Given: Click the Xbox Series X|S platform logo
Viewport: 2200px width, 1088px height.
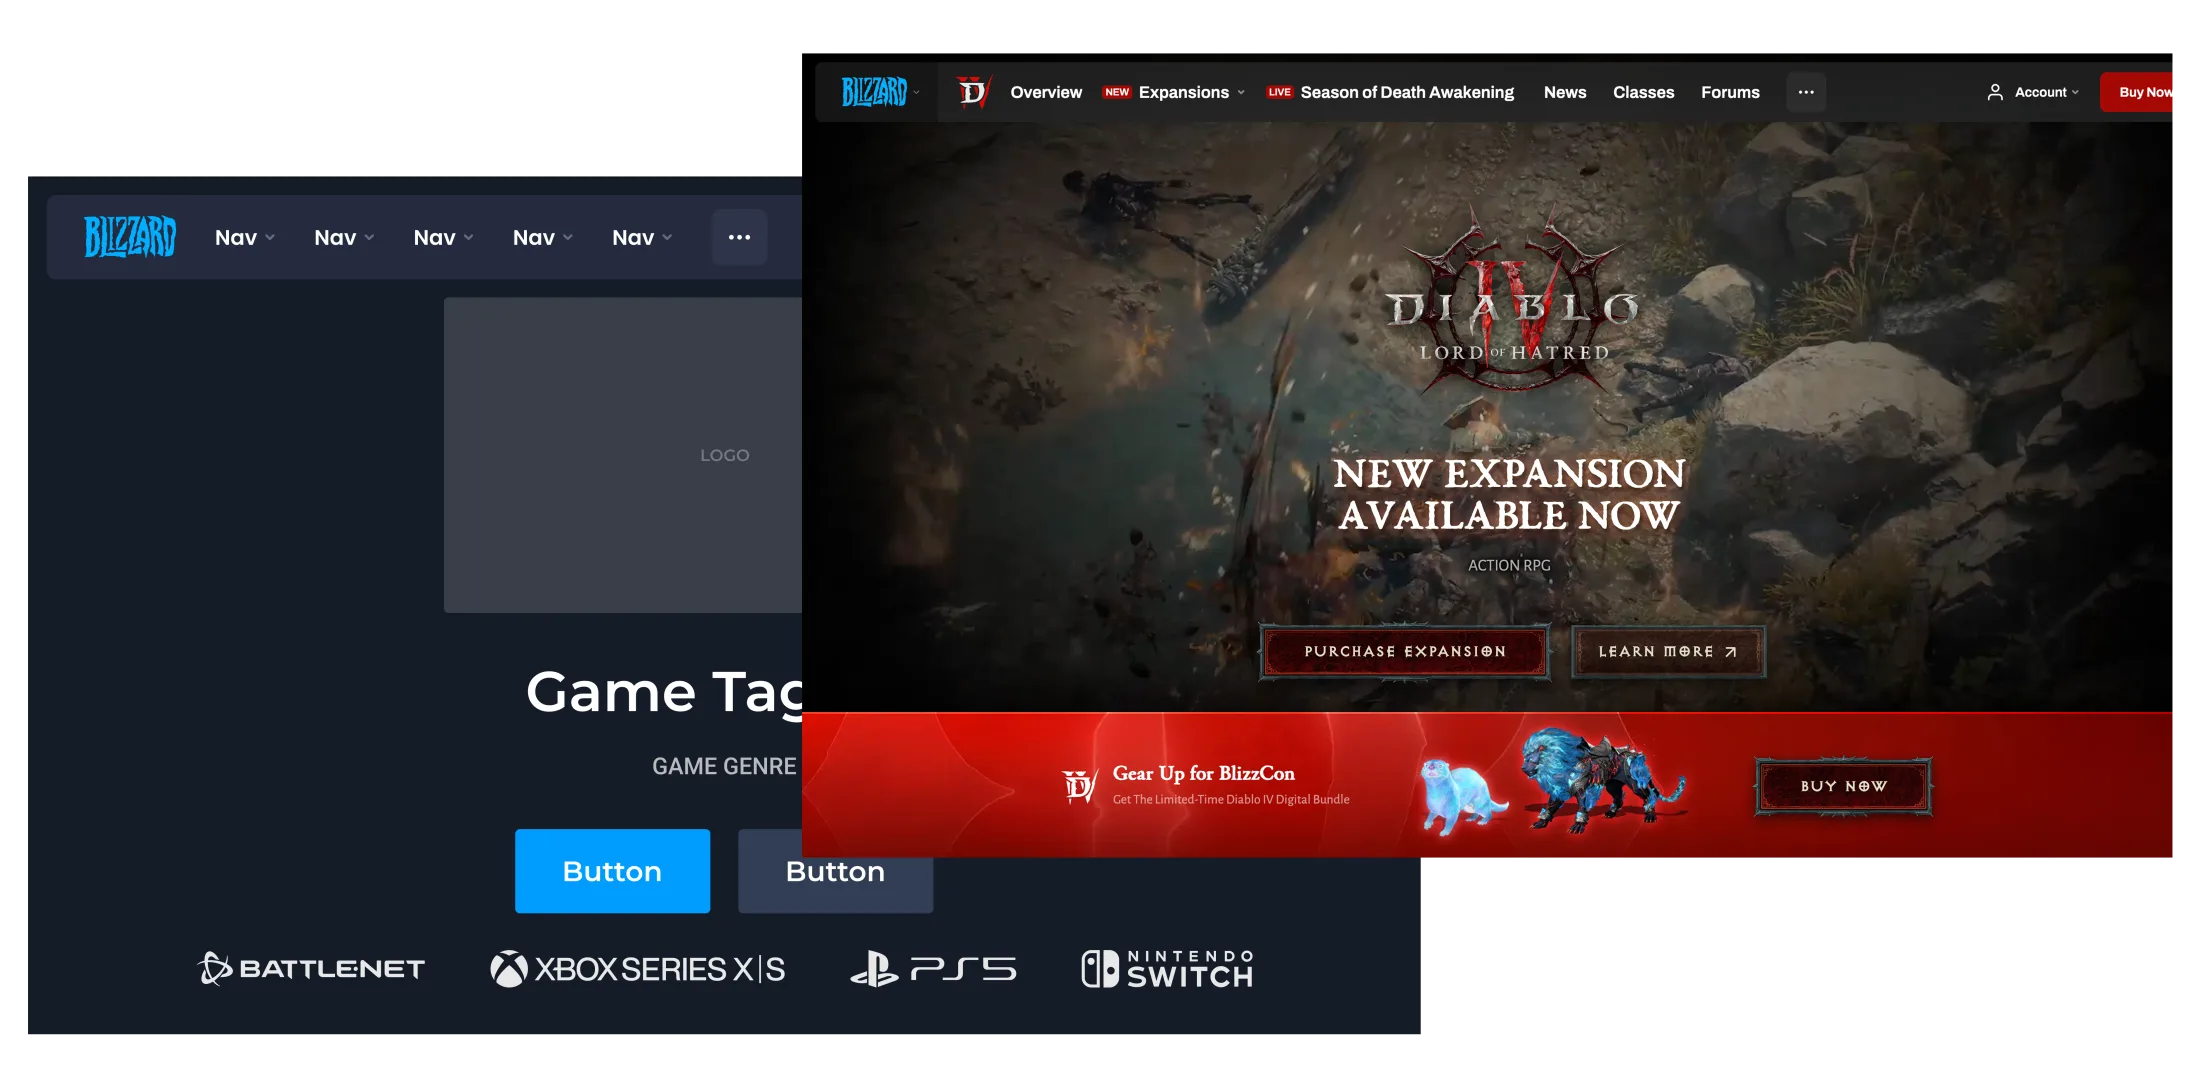Looking at the screenshot, I should click(x=638, y=969).
